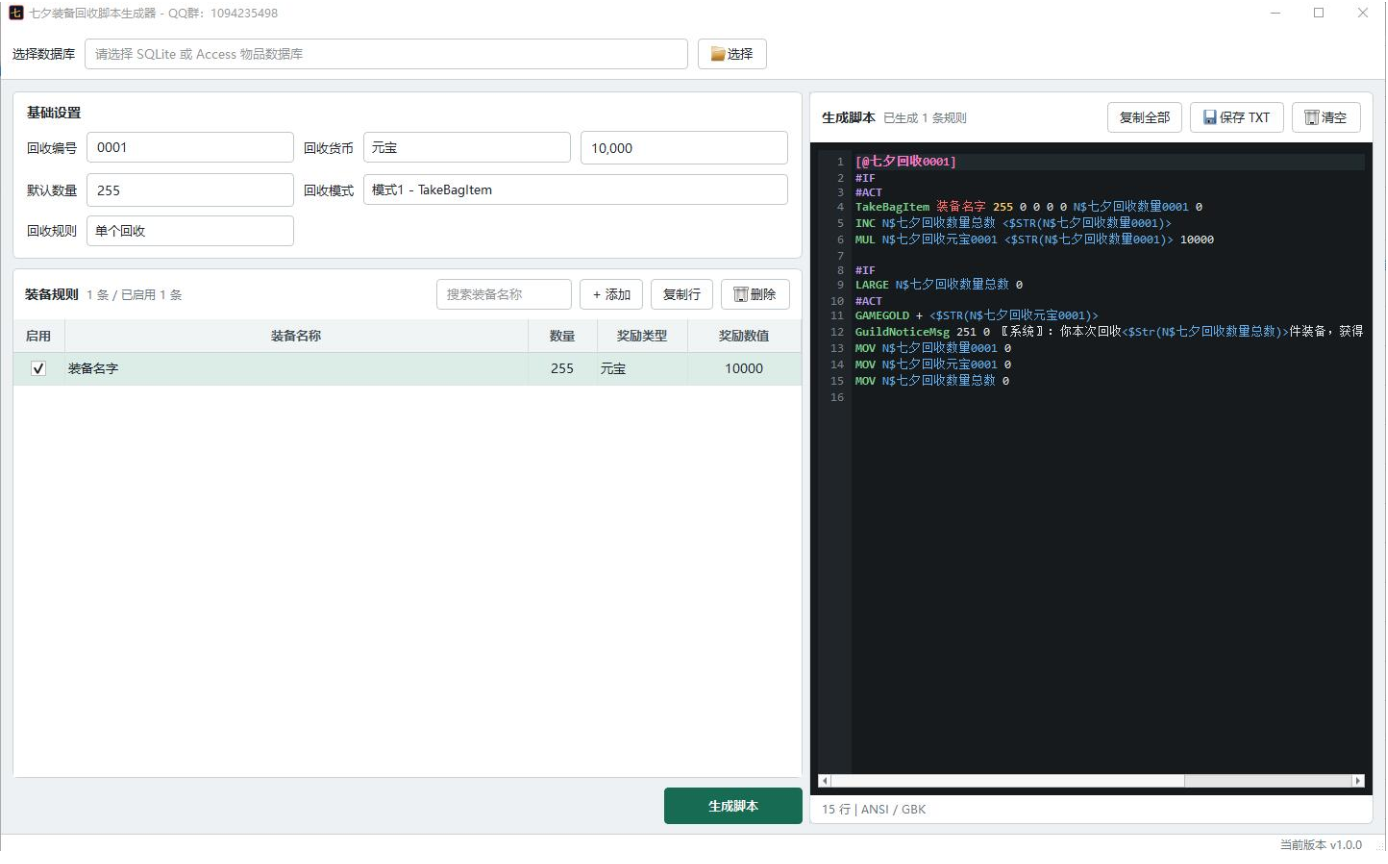Viewport: 1388px width, 864px height.
Task: Click the 保存 TXT button with disk icon
Action: 1236,118
